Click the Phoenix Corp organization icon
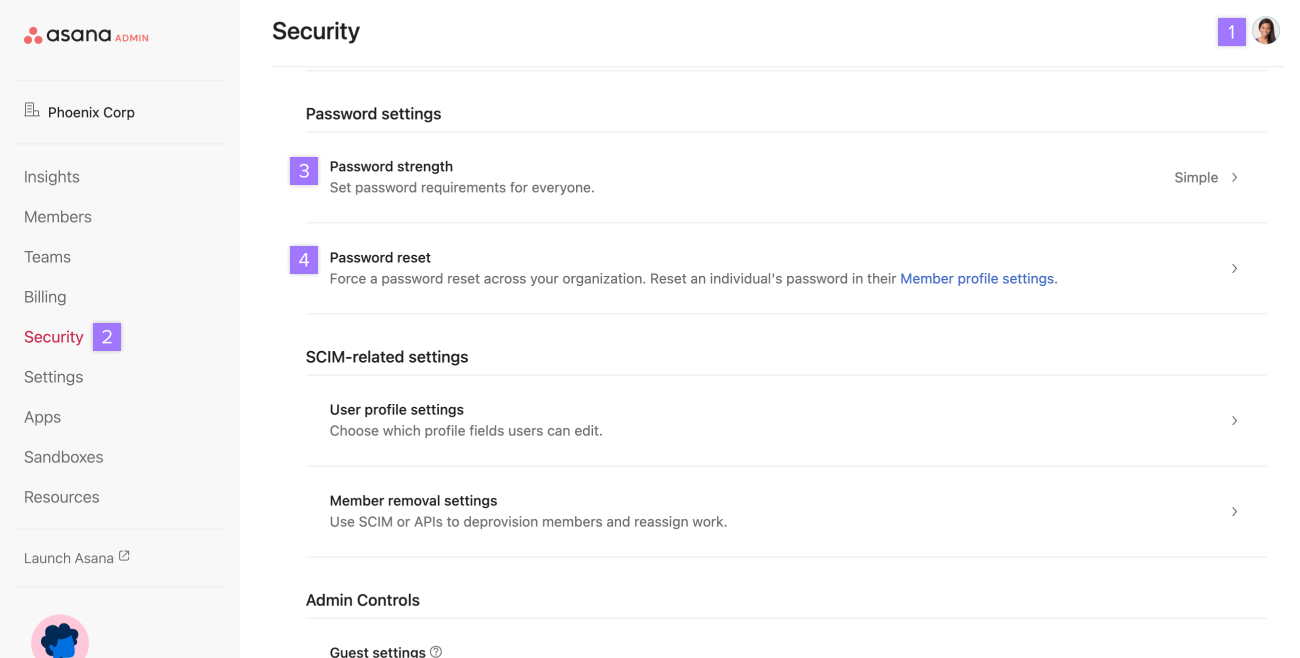Screen dimensions: 1300x658 [x=30, y=111]
